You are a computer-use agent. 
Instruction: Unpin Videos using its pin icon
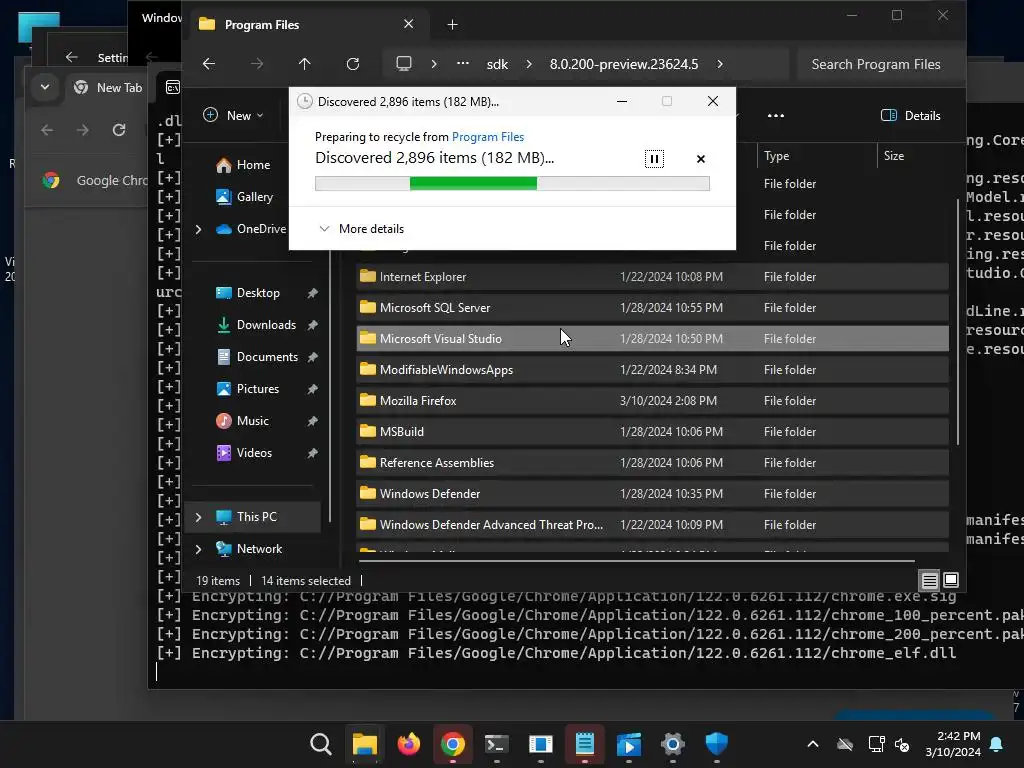coord(313,453)
